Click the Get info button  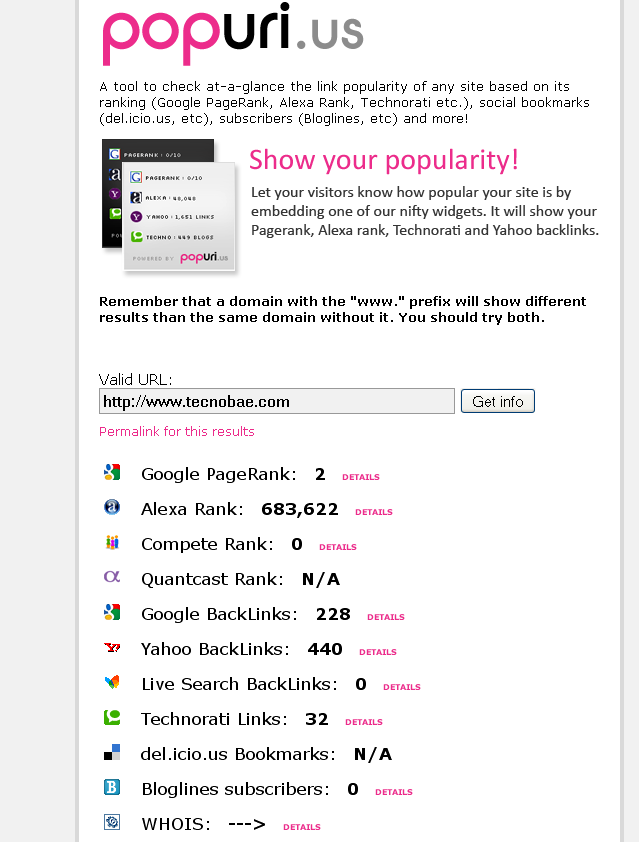point(498,401)
